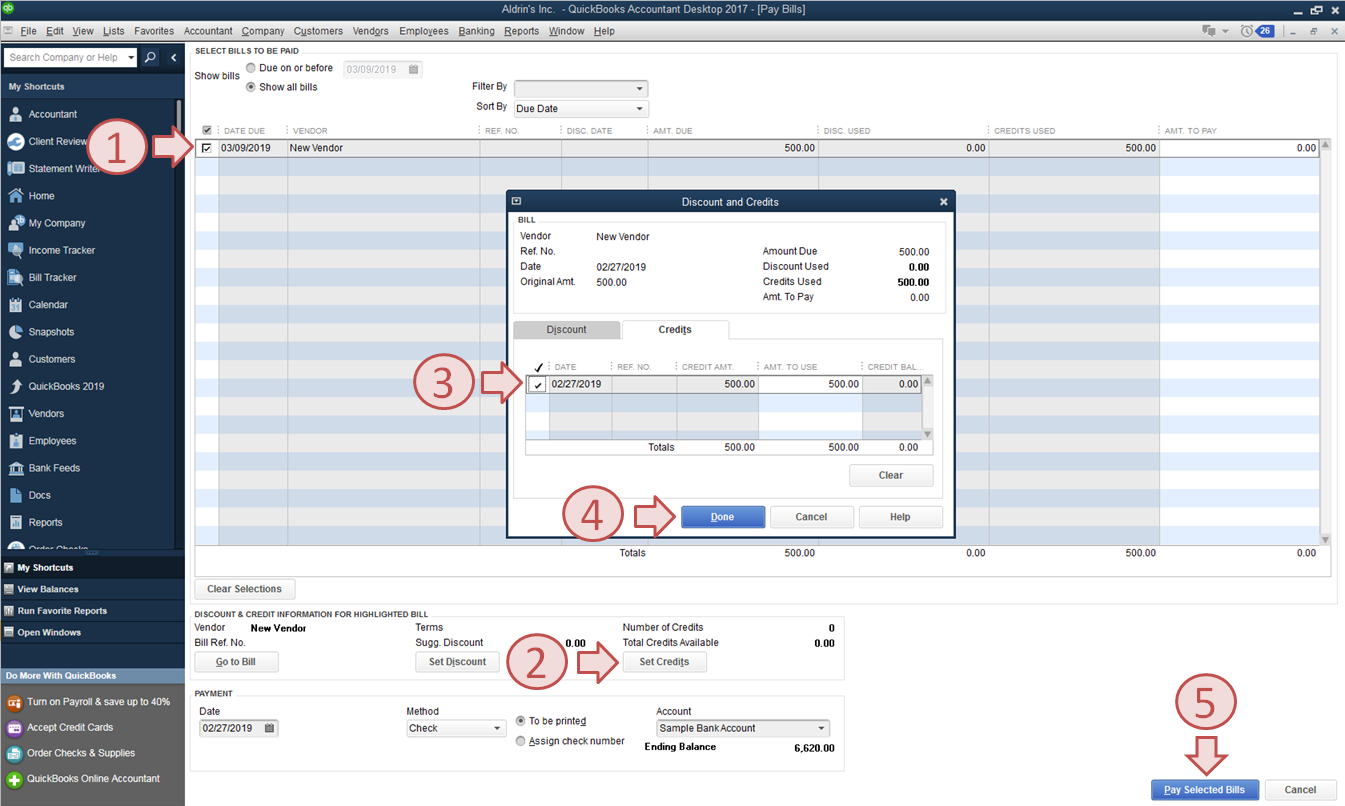
Task: Open the Banking menu
Action: coord(477,31)
